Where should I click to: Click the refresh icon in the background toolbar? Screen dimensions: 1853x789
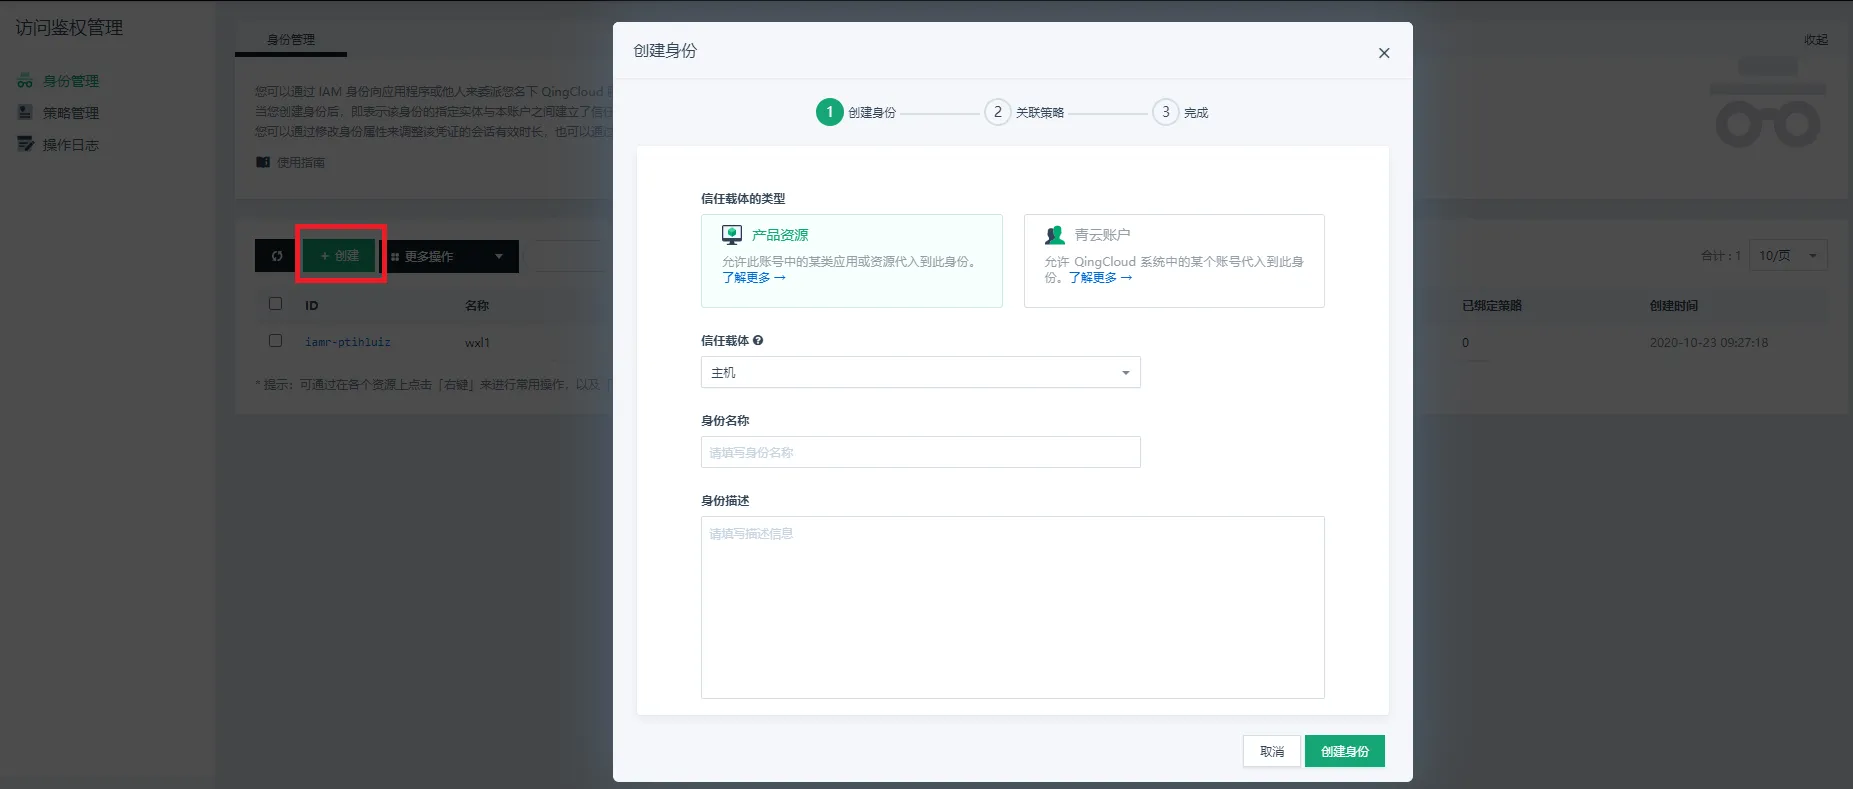click(277, 256)
